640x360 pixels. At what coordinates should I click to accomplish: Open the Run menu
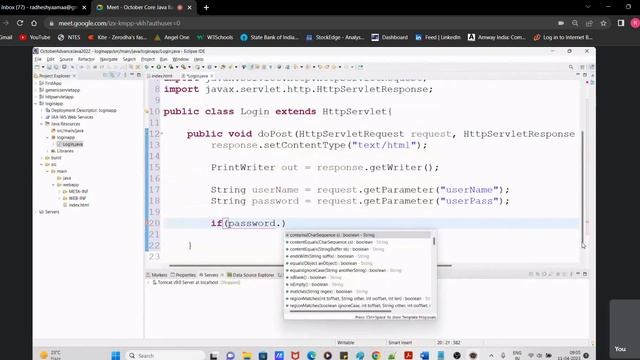(x=163, y=59)
